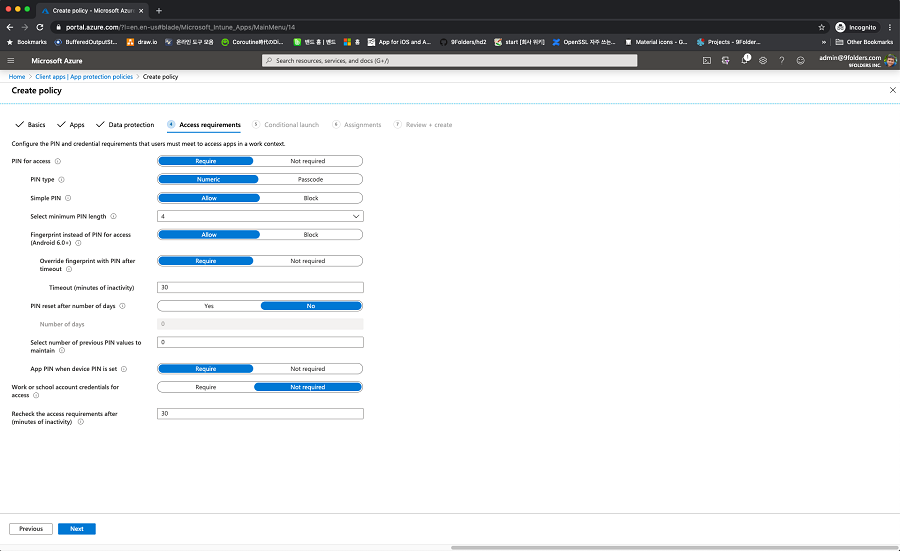Open portal settings gear icon

click(763, 60)
